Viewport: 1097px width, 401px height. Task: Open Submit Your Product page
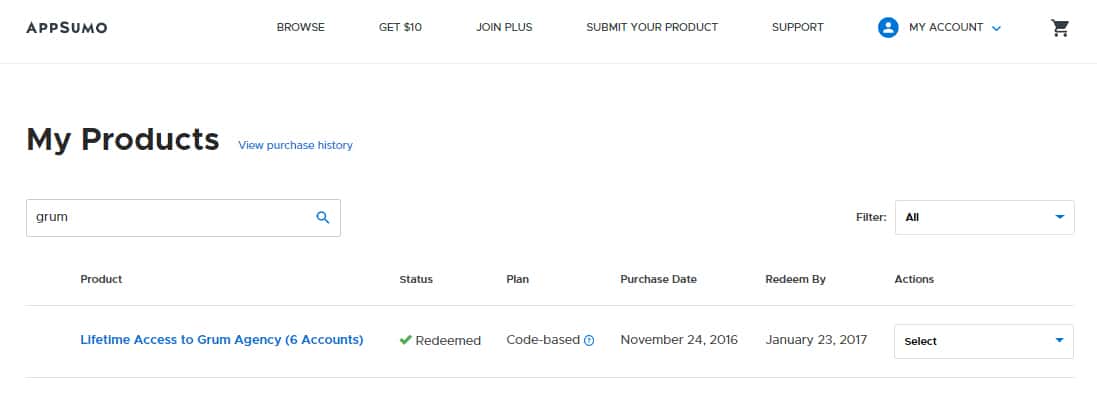[652, 27]
